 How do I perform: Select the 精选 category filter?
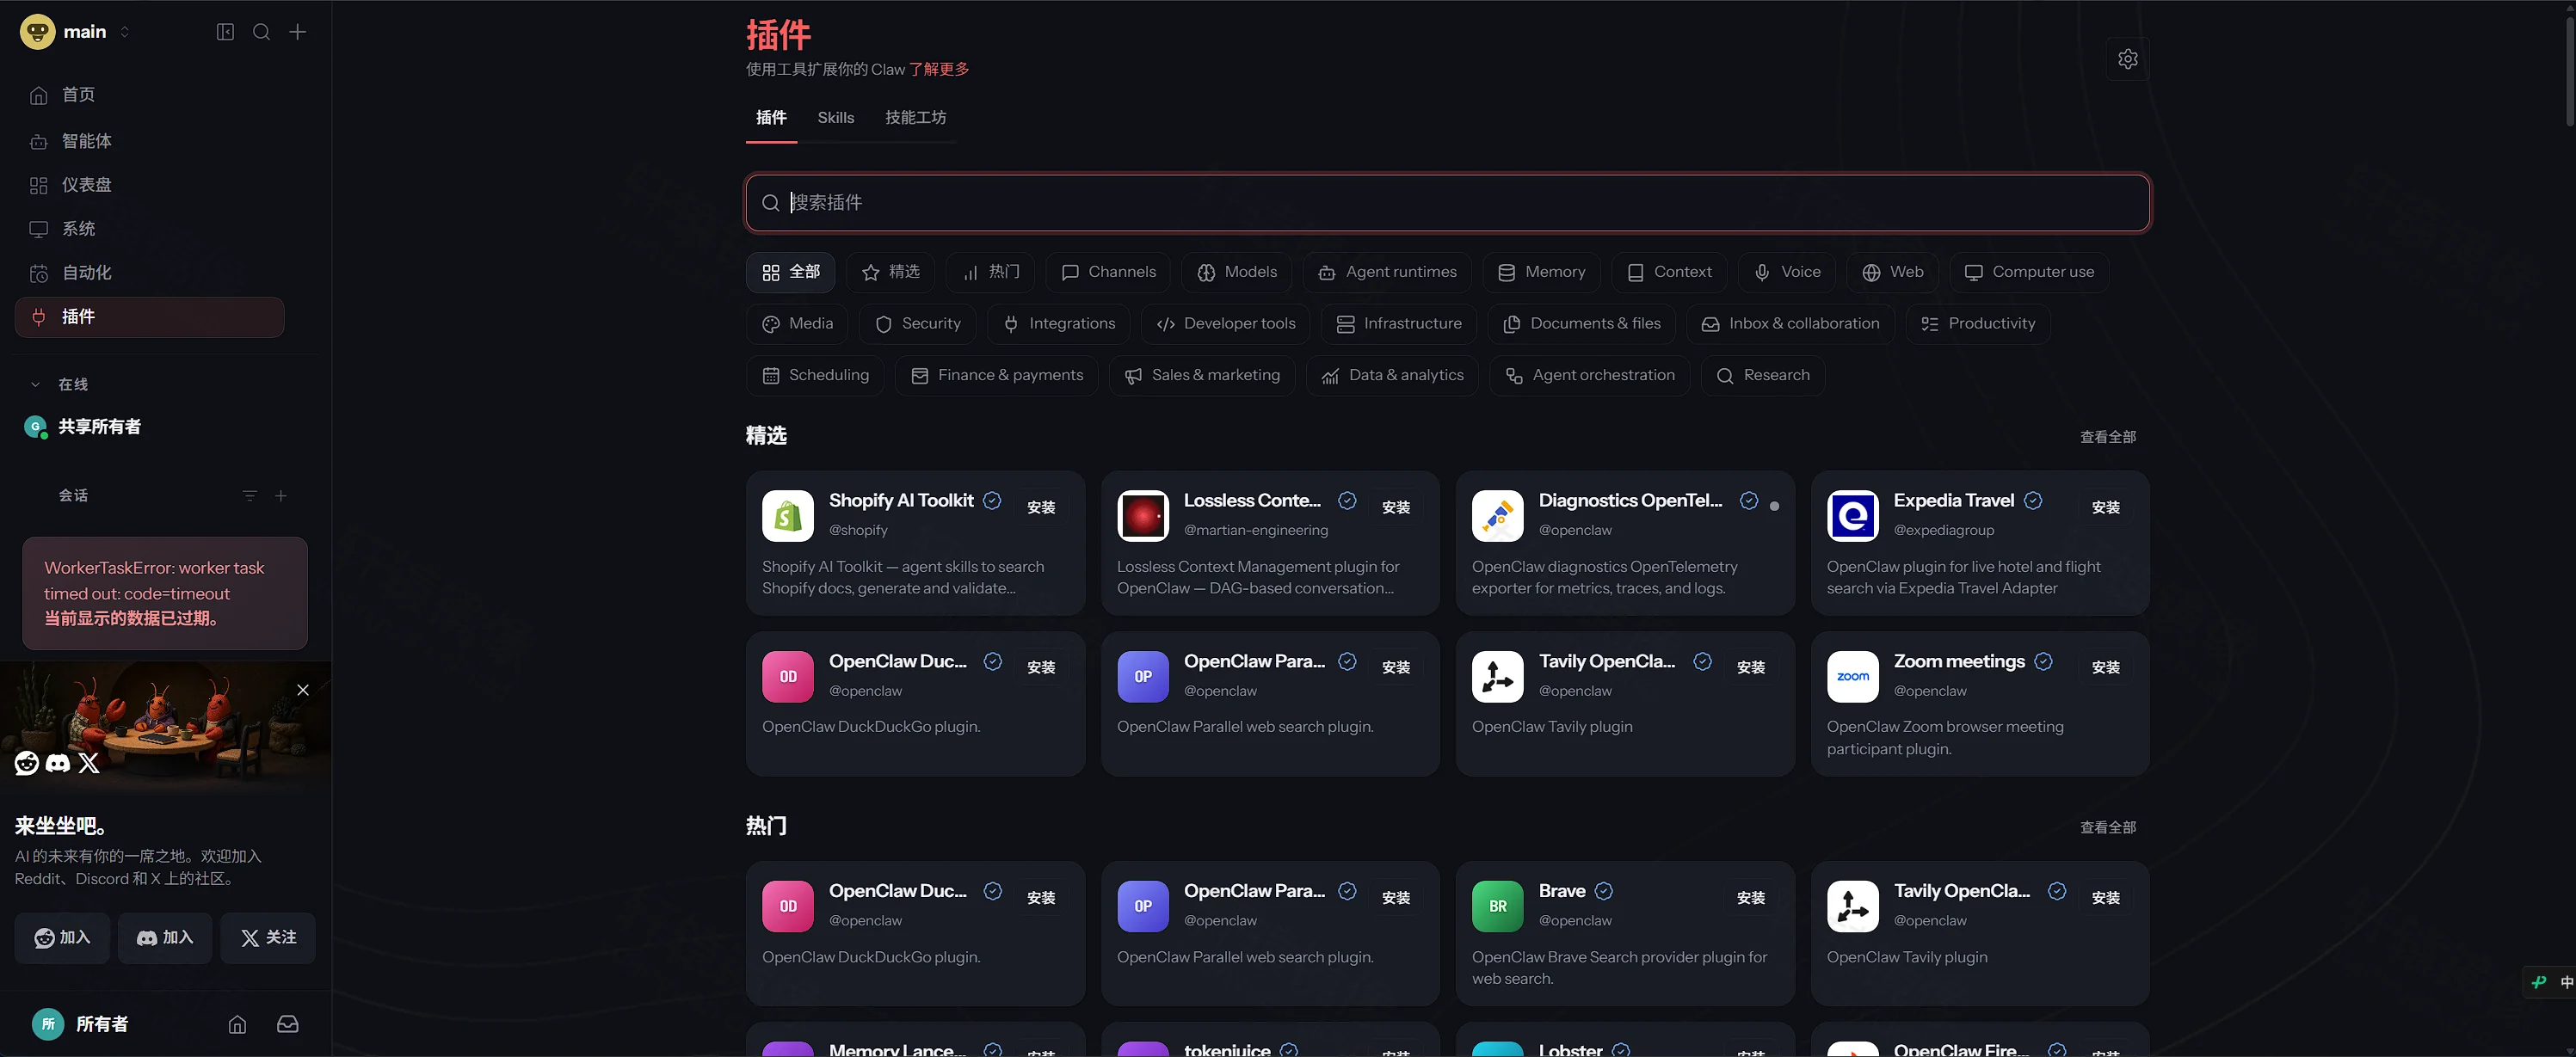point(890,272)
